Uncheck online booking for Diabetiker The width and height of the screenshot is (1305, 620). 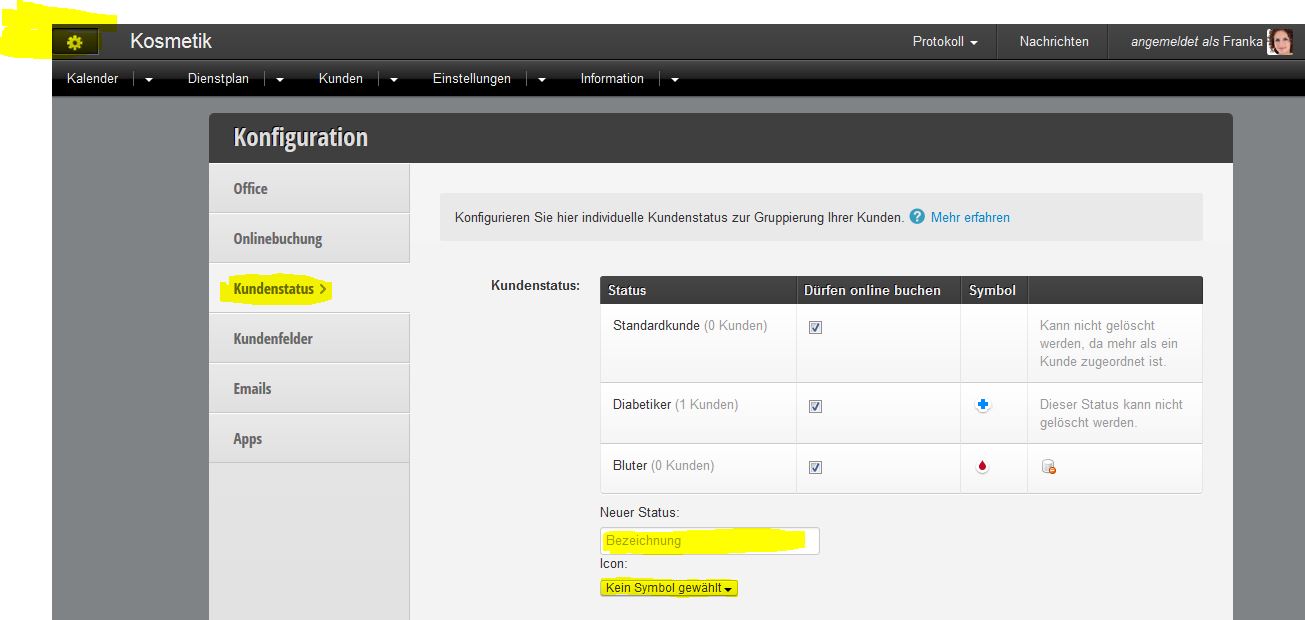[x=815, y=406]
